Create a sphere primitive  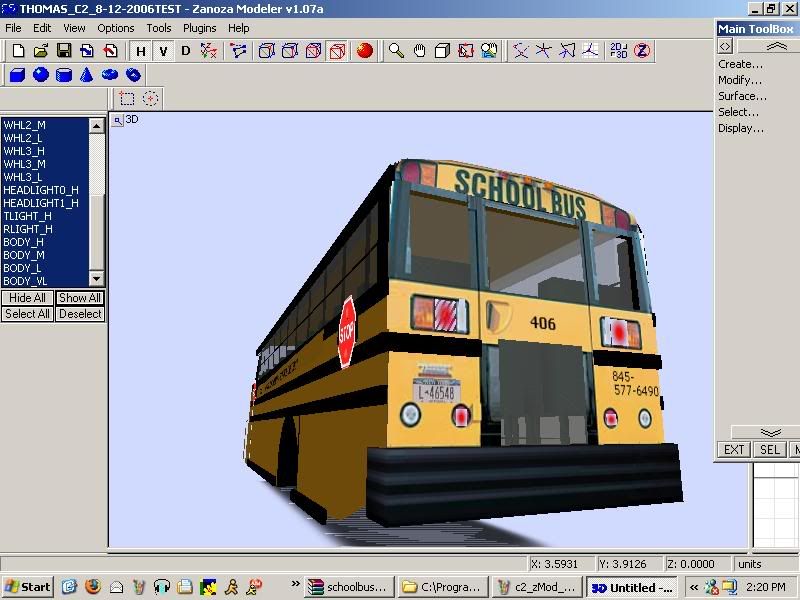(41, 75)
